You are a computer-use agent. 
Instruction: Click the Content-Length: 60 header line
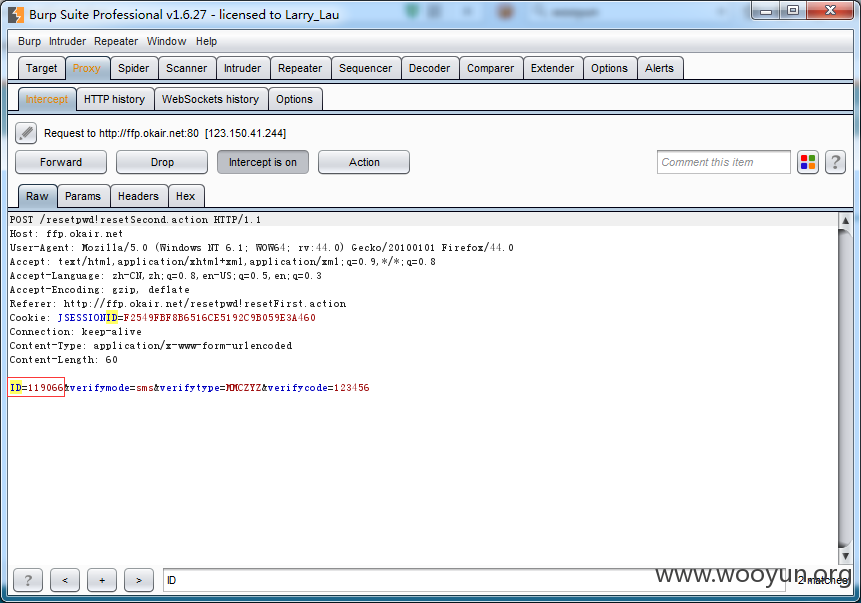tap(64, 360)
